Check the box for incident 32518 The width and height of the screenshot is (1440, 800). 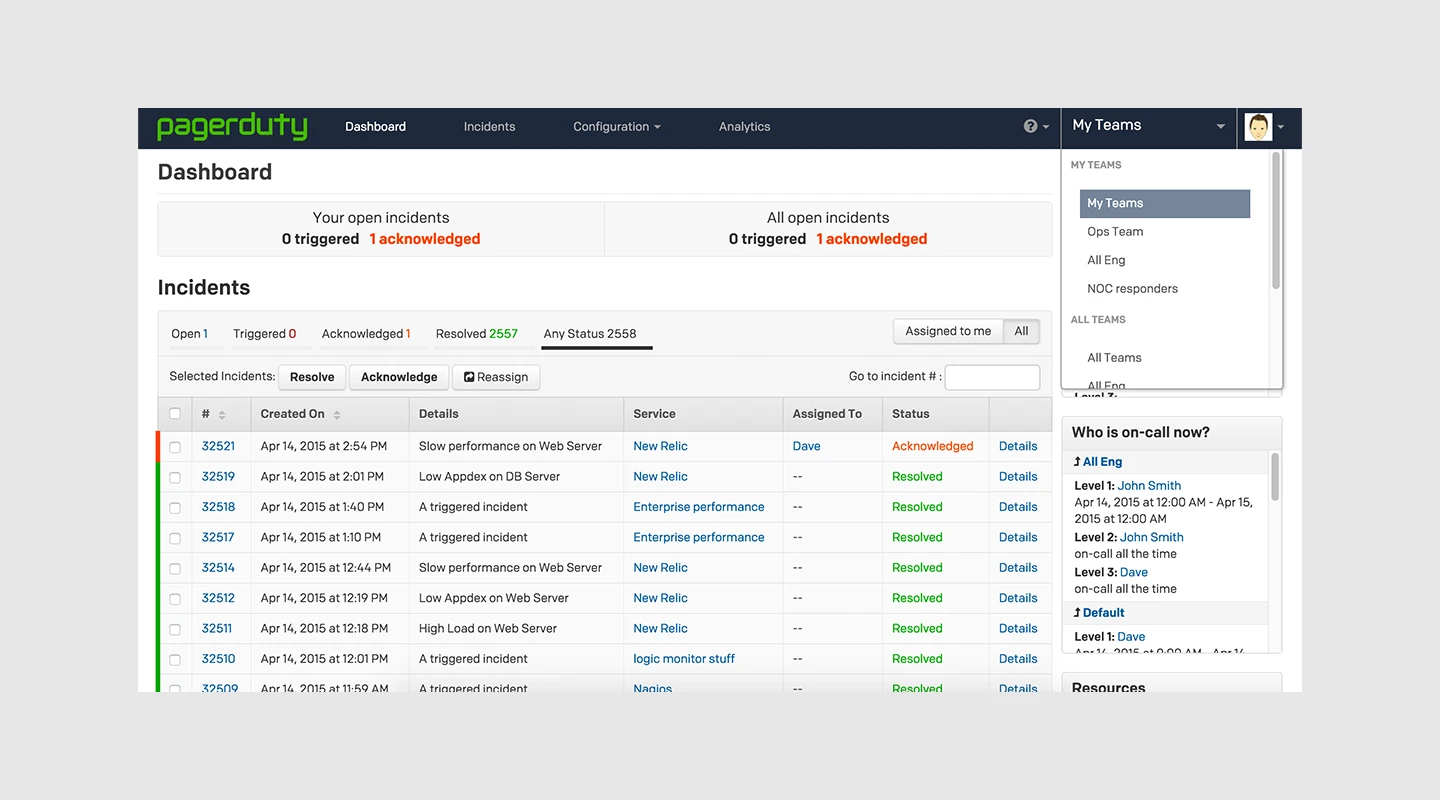pos(175,508)
